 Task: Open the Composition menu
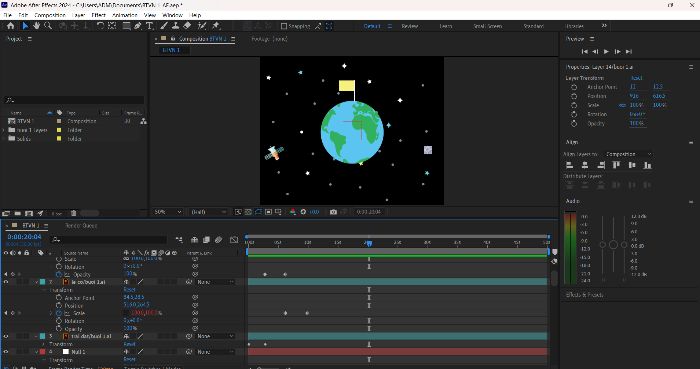[50, 15]
